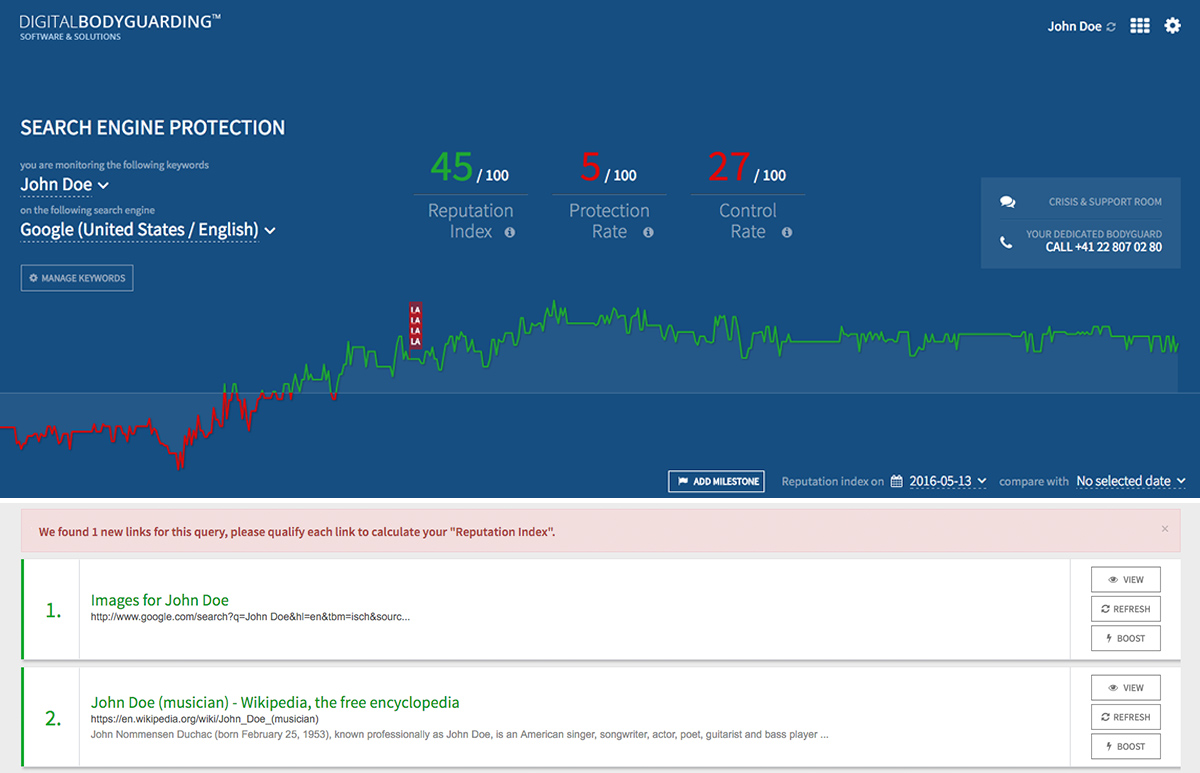Click Refresh for Images for John Doe
The image size is (1200, 773).
1125,609
